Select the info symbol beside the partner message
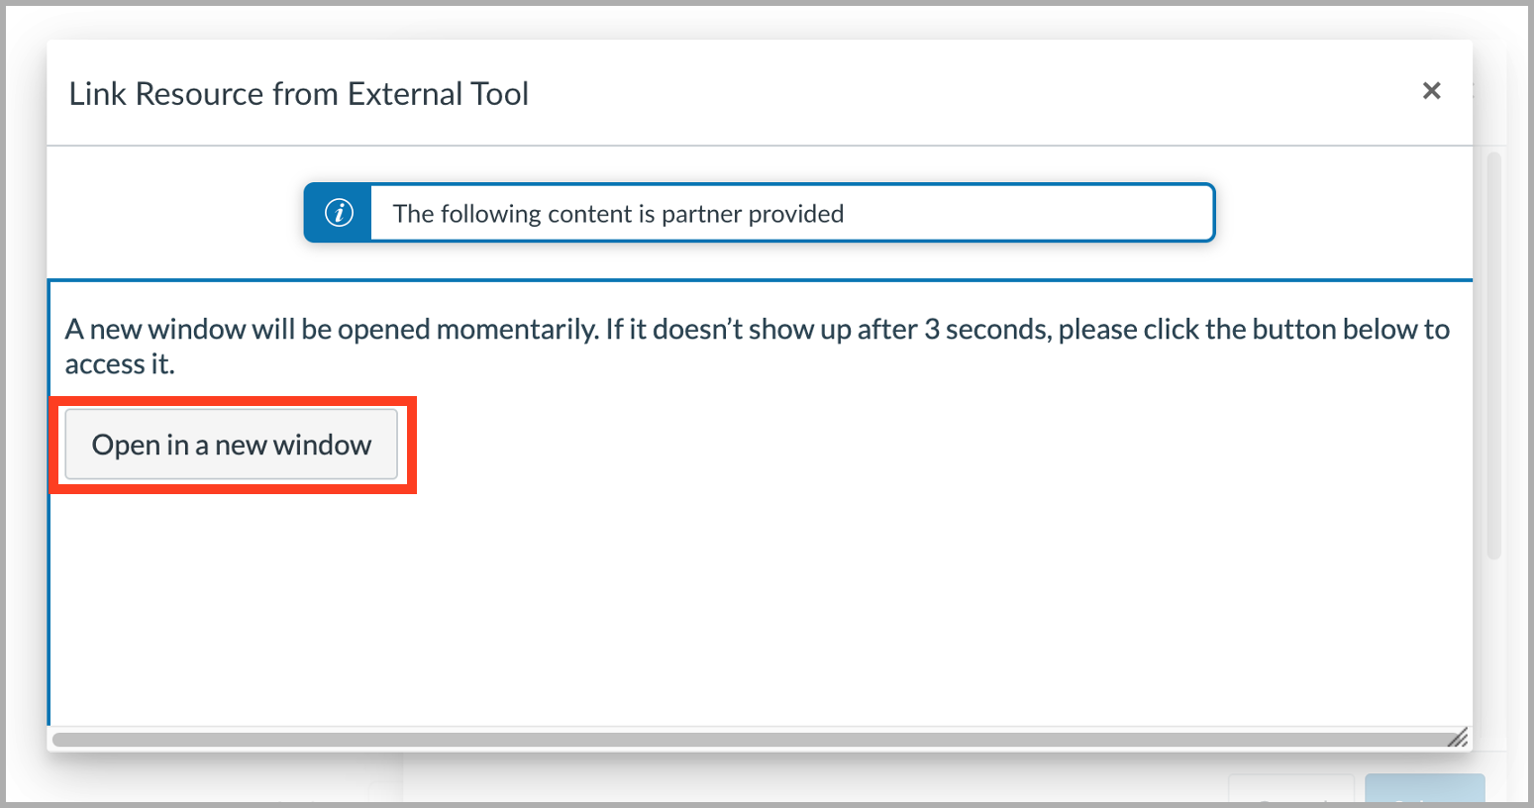This screenshot has height=808, width=1534. [337, 212]
